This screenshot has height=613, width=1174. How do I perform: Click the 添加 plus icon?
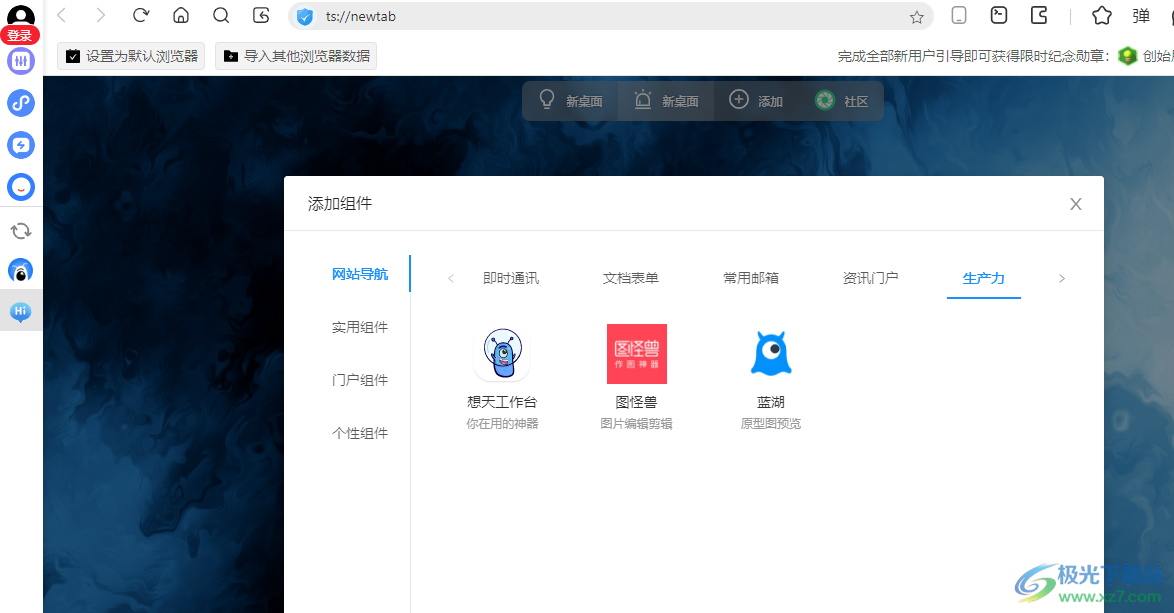(738, 100)
